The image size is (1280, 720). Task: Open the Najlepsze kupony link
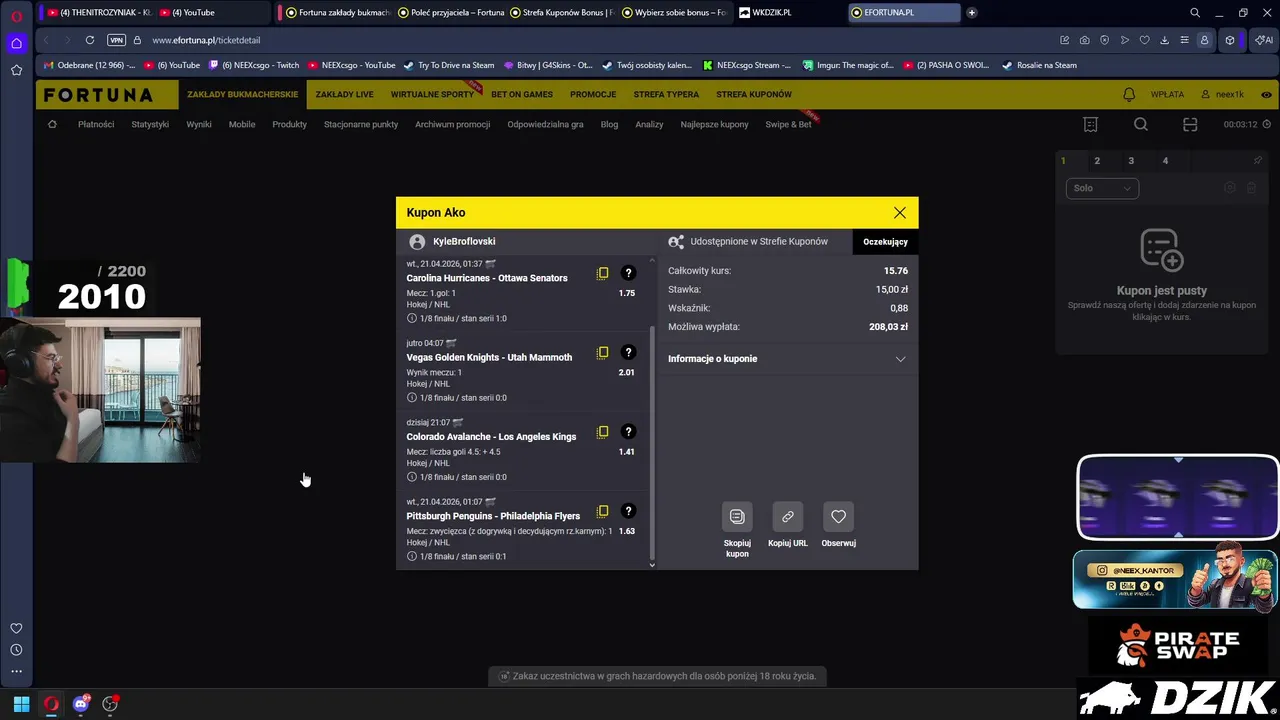pos(714,124)
